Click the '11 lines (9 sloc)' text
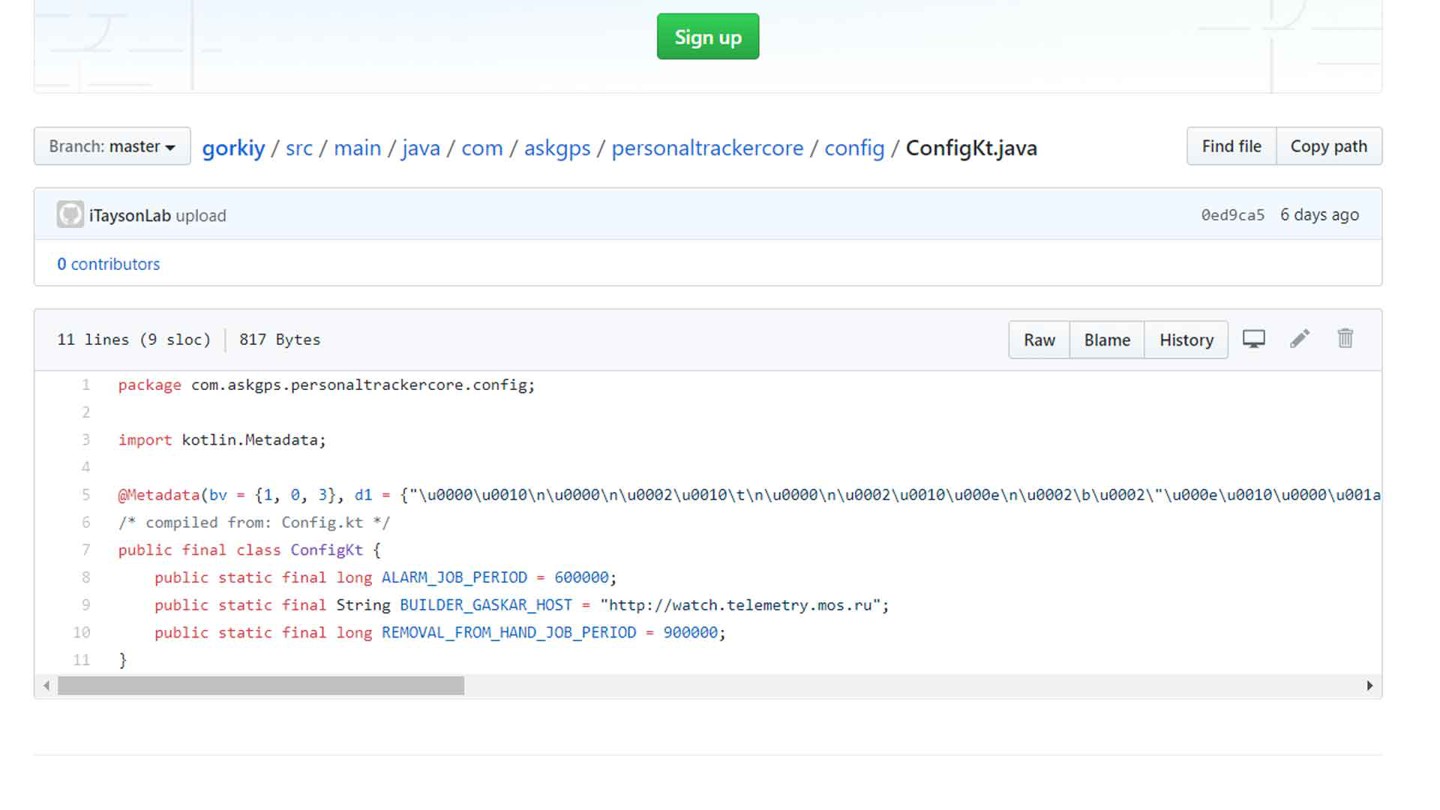The image size is (1440, 810). [x=134, y=340]
